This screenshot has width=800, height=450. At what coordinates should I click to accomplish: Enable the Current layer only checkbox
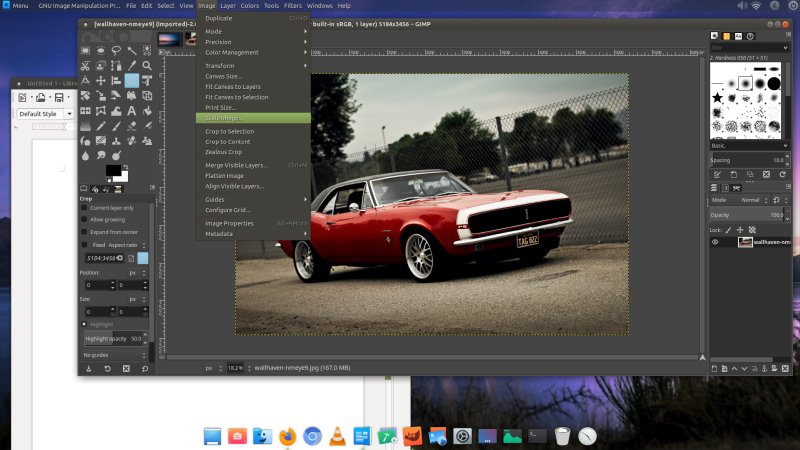tap(85, 208)
